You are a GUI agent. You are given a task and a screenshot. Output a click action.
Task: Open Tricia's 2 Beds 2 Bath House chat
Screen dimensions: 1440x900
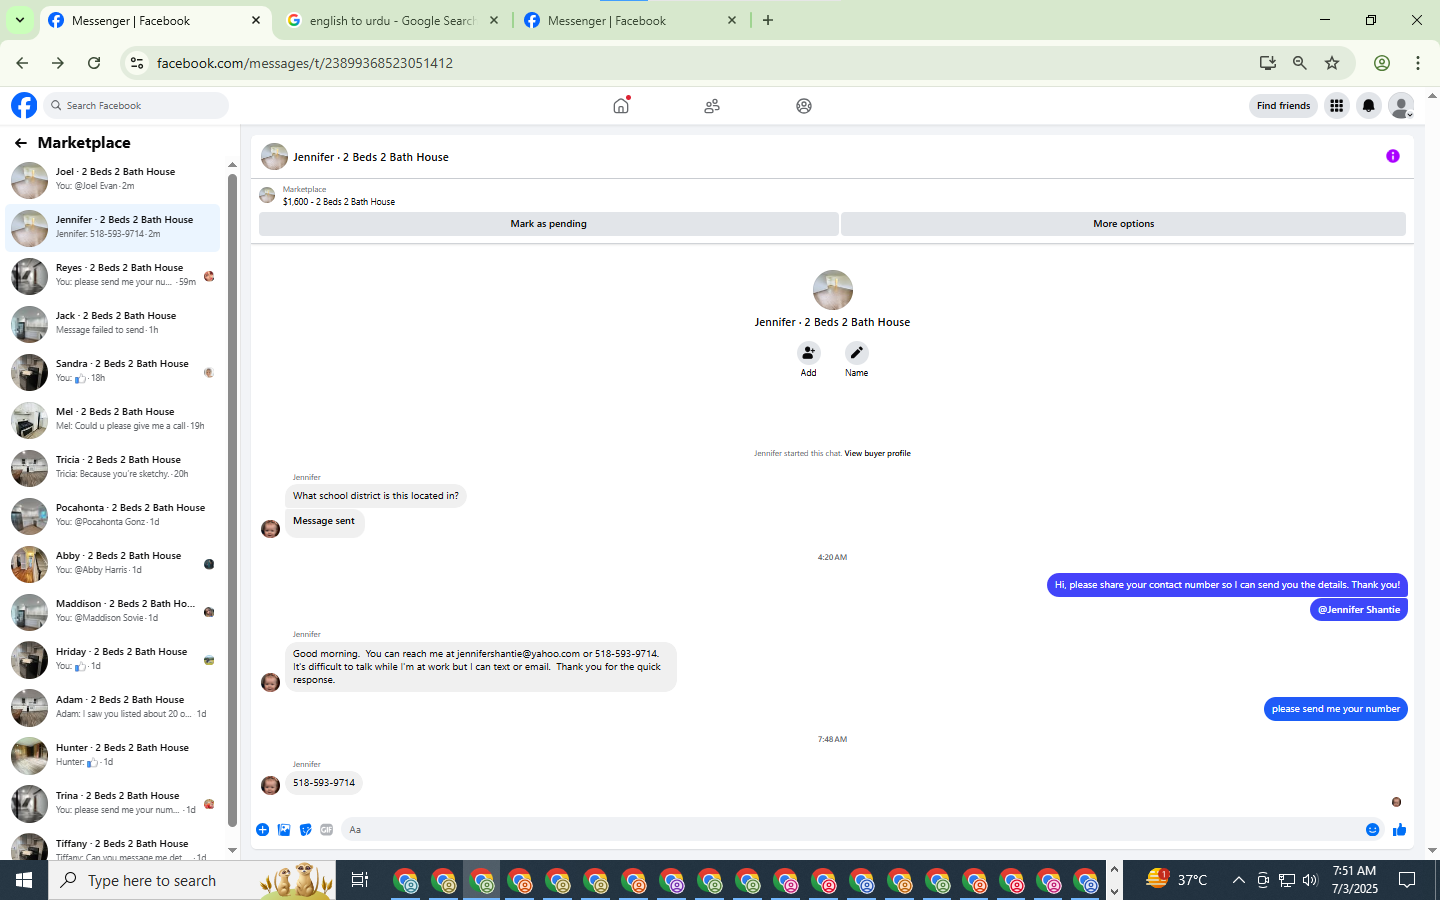click(x=113, y=468)
